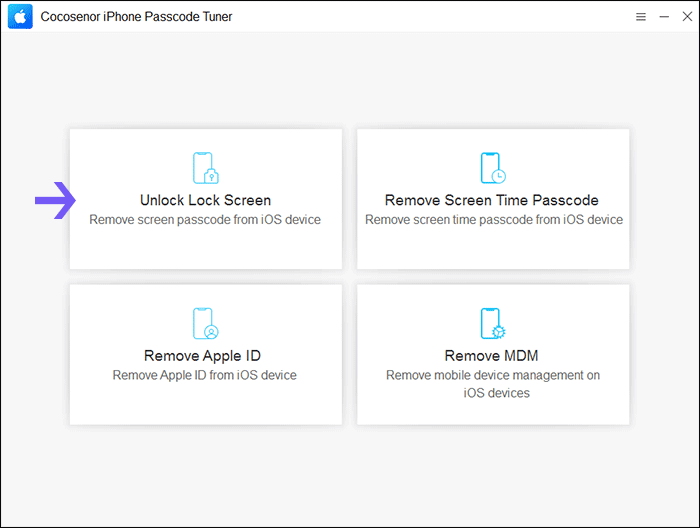The height and width of the screenshot is (528, 700).
Task: Click empty space below Unlock Lock Screen description
Action: (x=205, y=249)
